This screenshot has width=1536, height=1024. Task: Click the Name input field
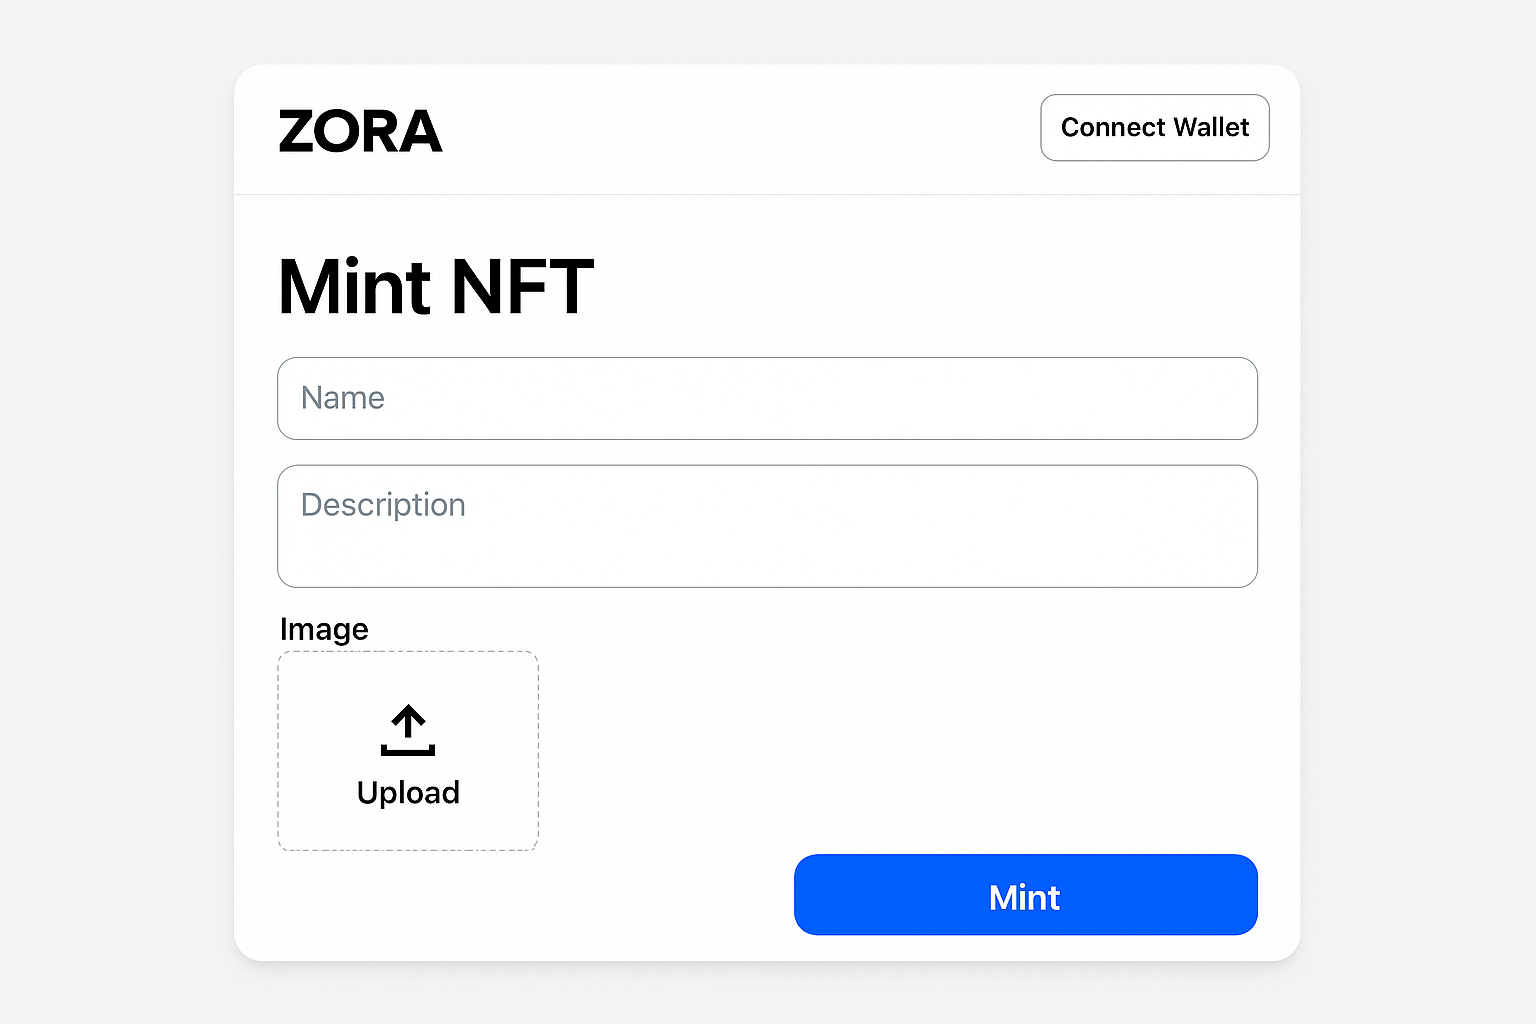pyautogui.click(x=767, y=398)
